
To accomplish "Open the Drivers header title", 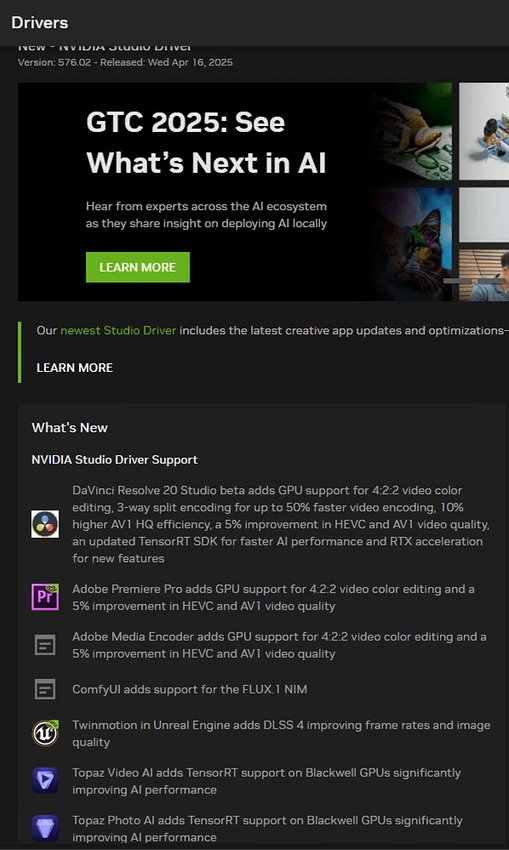I will pyautogui.click(x=40, y=23).
